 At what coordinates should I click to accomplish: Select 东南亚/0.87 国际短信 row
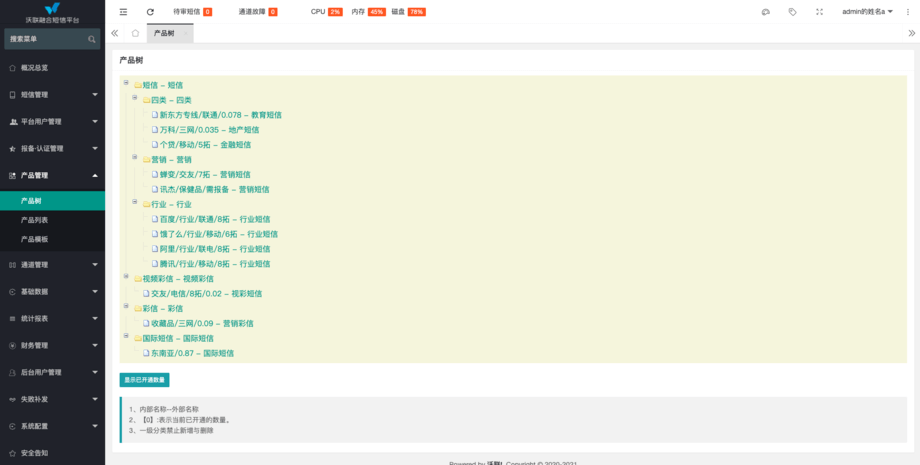tap(188, 354)
